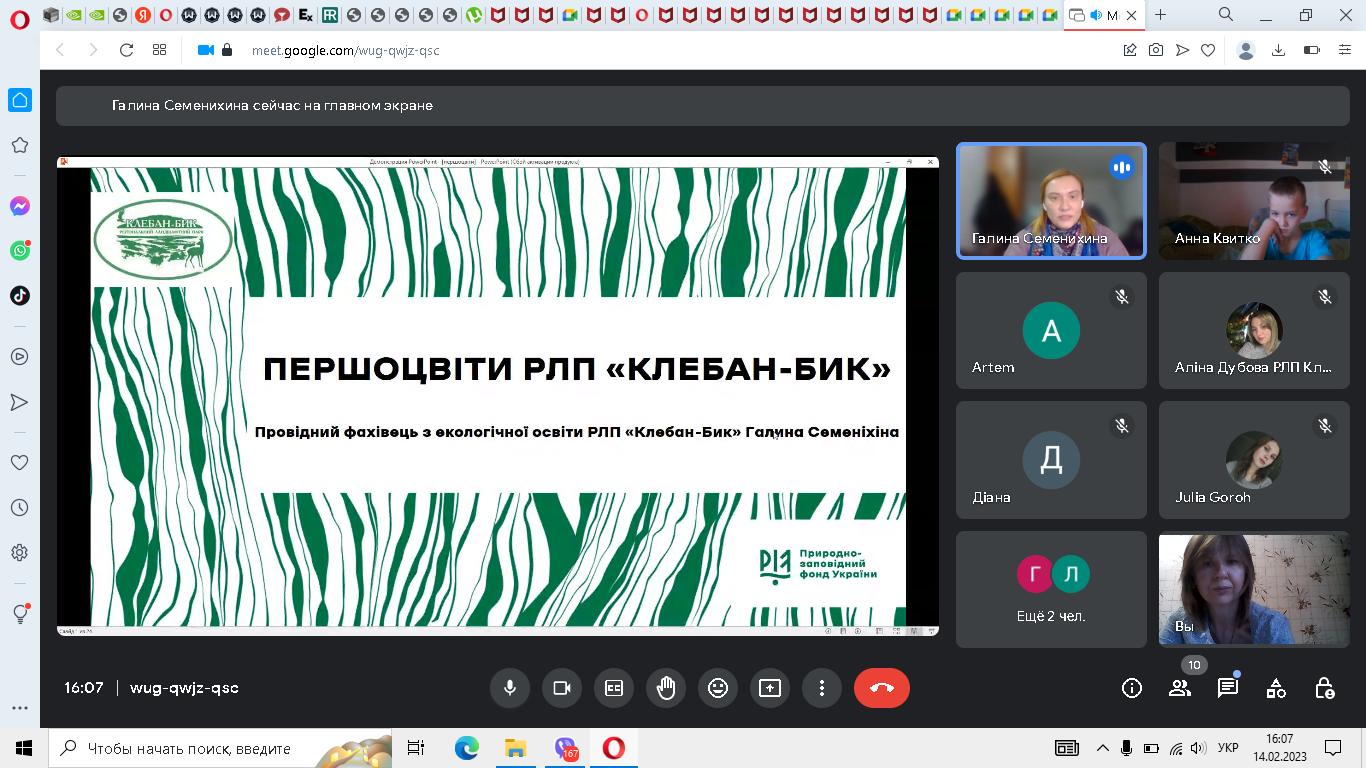Image resolution: width=1366 pixels, height=768 pixels.
Task: Open host controls lock icon
Action: (1324, 688)
